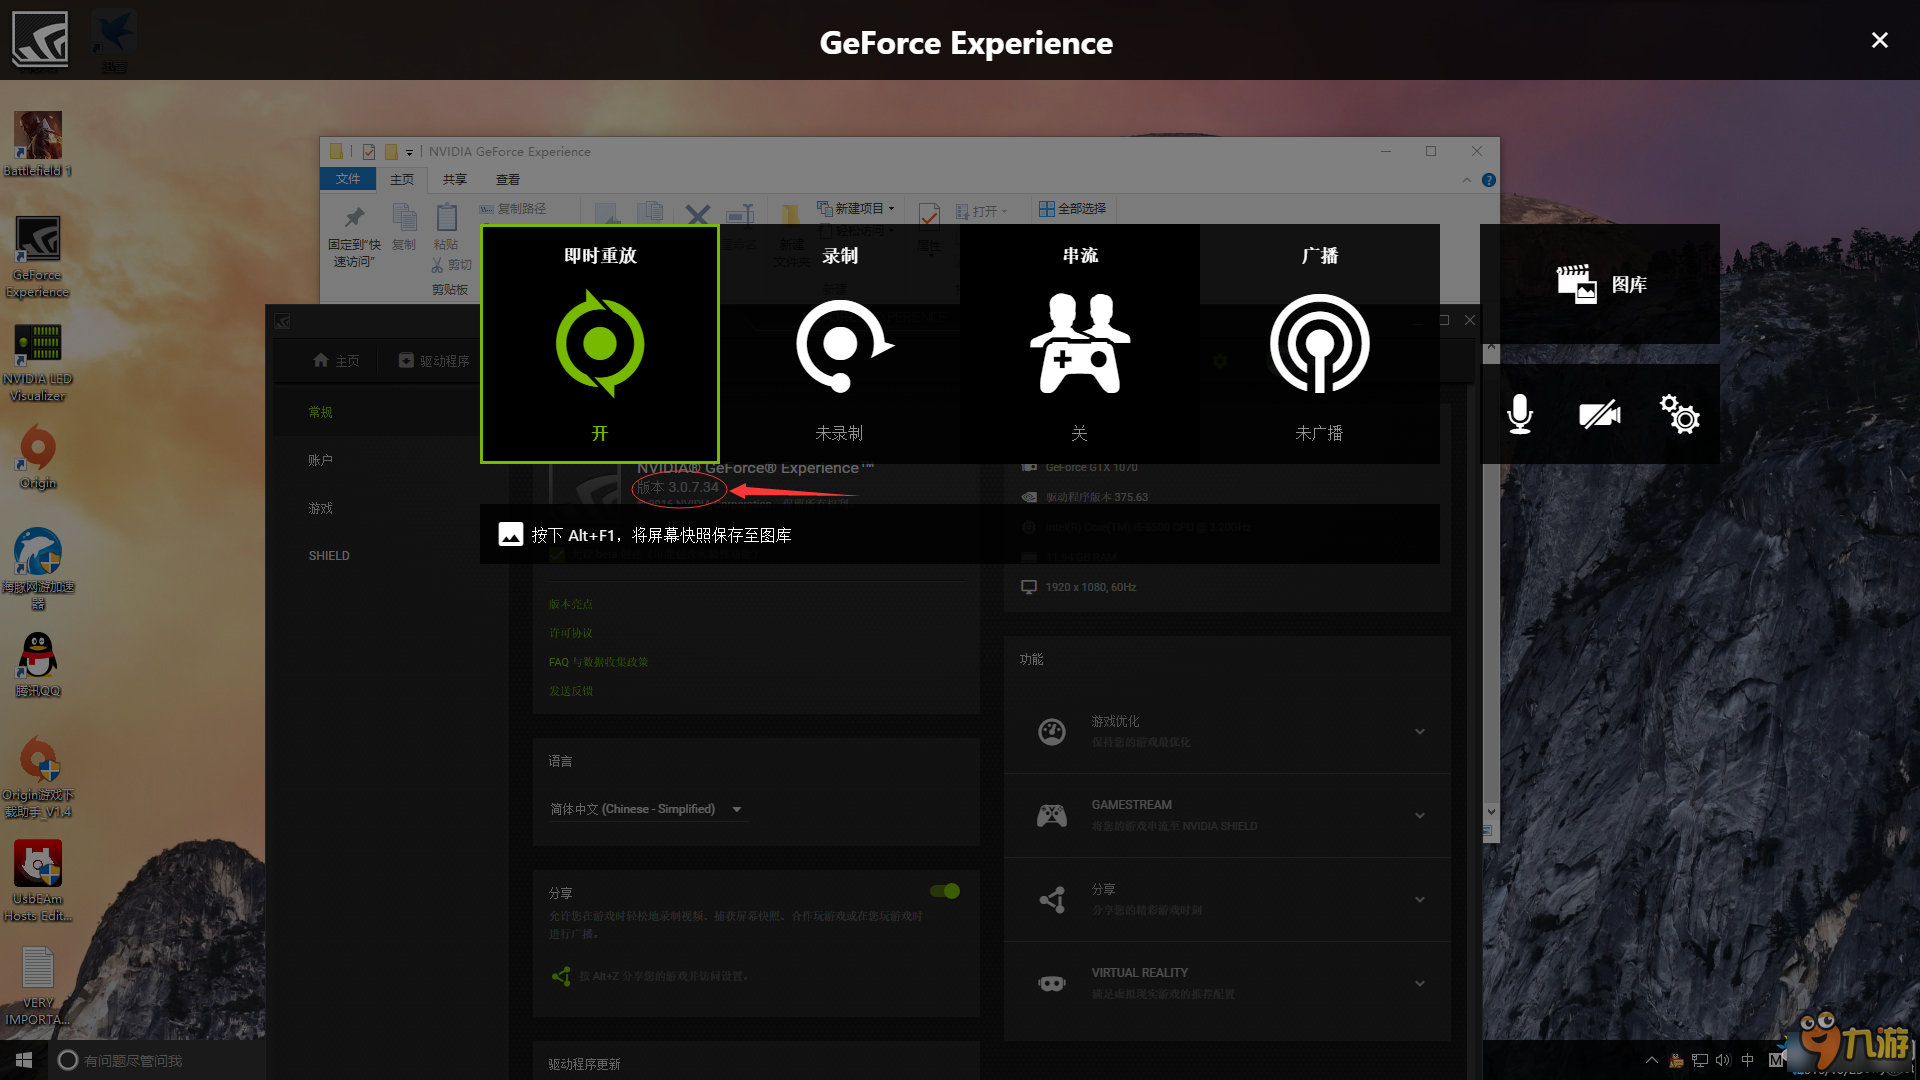Open 新建项目 dropdown in Explorer ribbon
Image resolution: width=1920 pixels, height=1080 pixels.
(x=855, y=208)
